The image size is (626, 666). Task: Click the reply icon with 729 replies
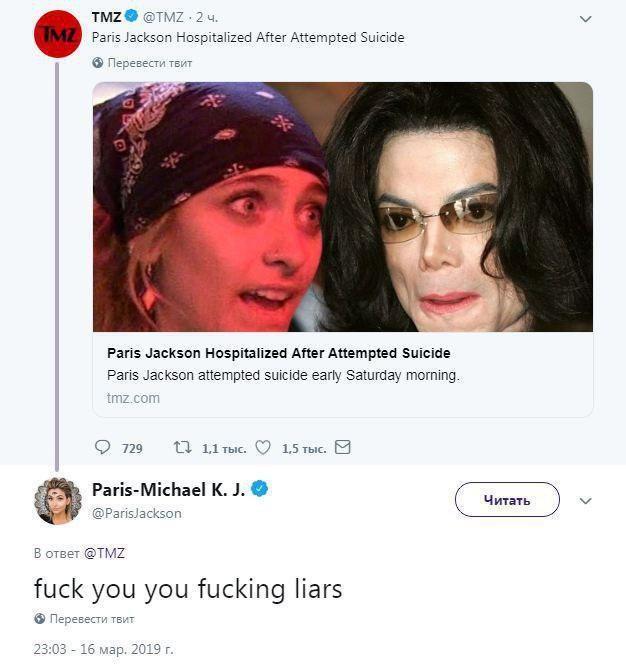pos(103,448)
